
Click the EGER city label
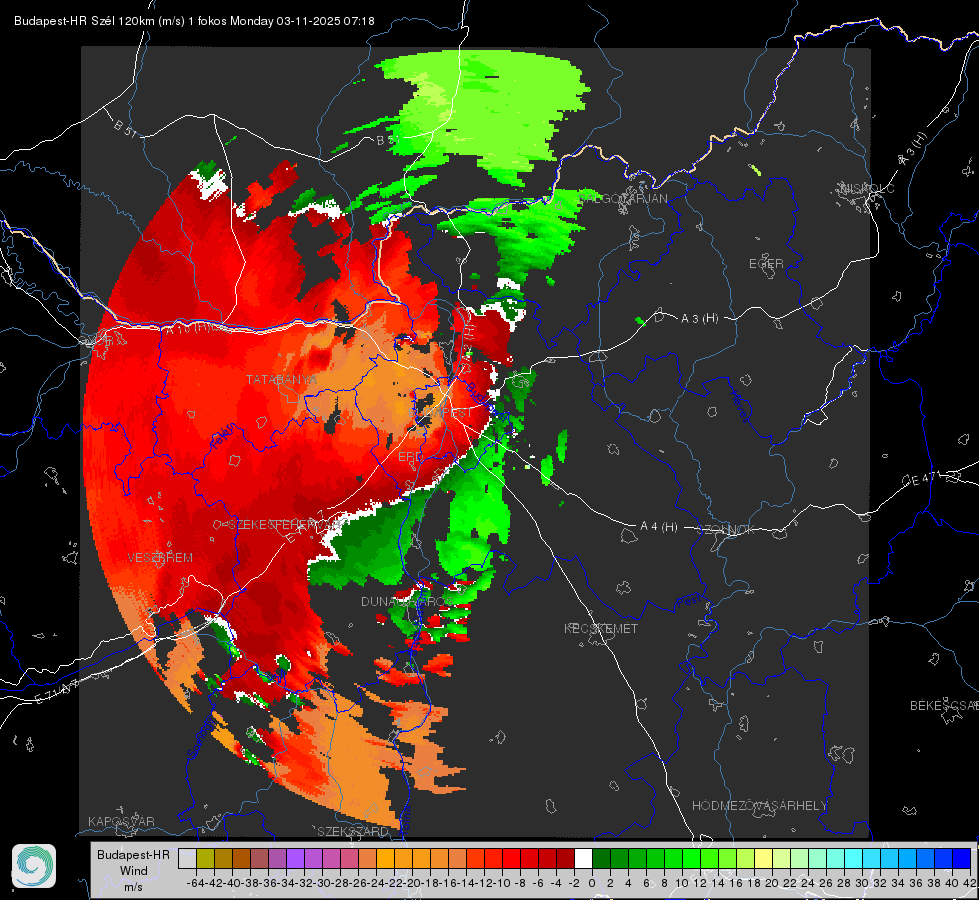tap(766, 264)
